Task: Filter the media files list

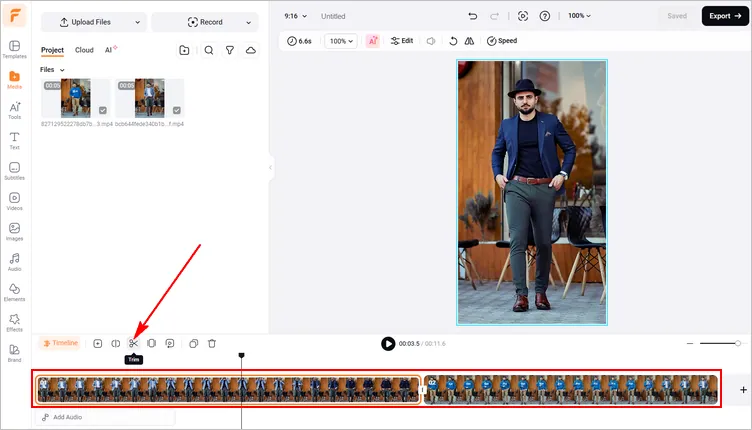Action: [230, 50]
